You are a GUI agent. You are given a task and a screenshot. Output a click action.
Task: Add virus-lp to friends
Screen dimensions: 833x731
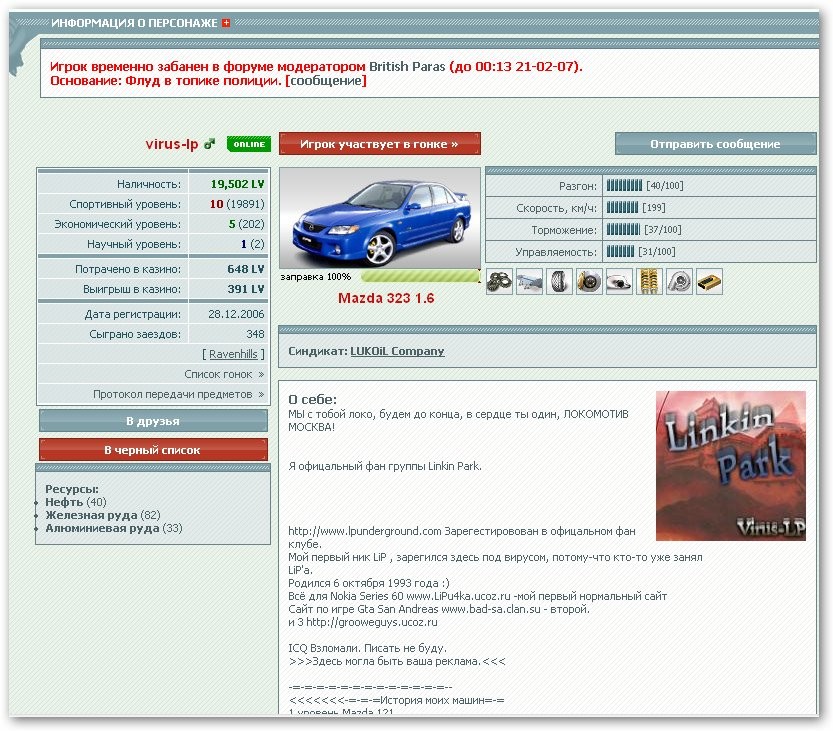(153, 421)
